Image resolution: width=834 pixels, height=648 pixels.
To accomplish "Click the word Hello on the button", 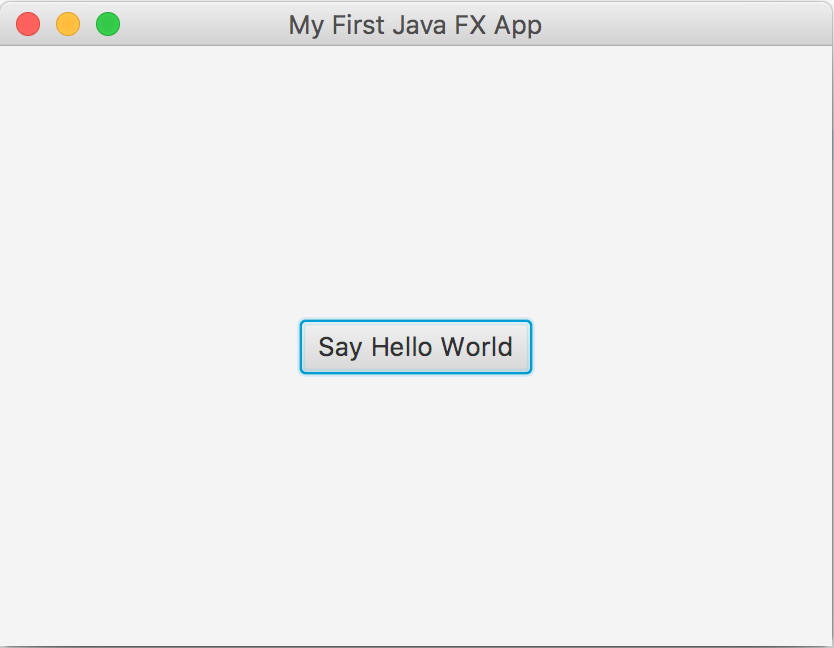I will coord(402,347).
